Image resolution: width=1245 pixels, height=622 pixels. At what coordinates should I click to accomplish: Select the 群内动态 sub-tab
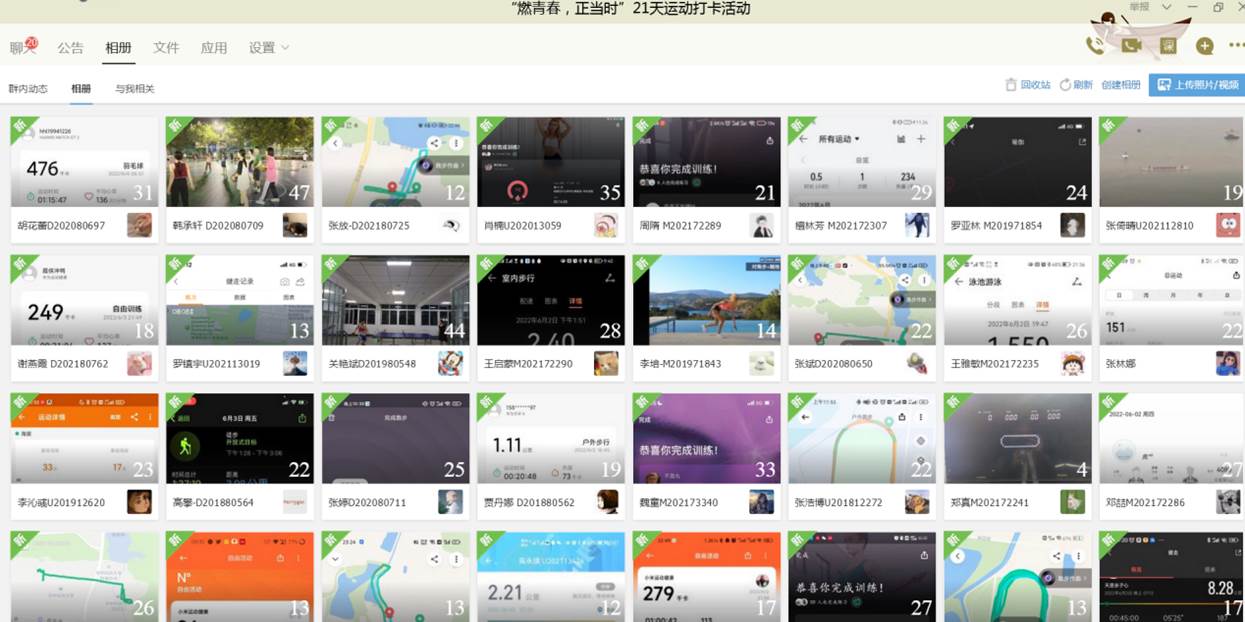(x=28, y=89)
